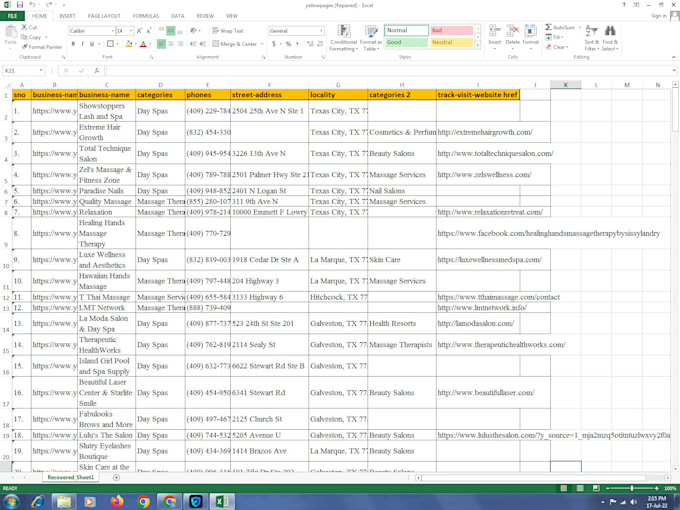Switch to the PAGE LAYOUT tab
This screenshot has height=510, width=680.
104,16
